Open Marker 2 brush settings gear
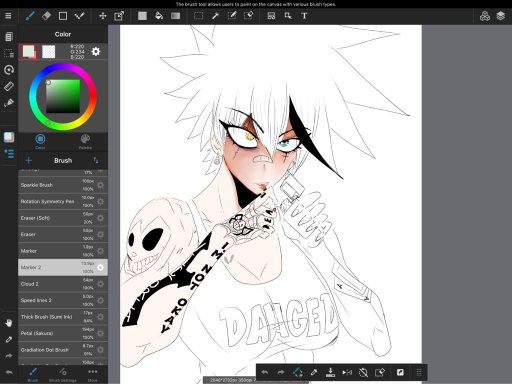Image resolution: width=512 pixels, height=384 pixels. pos(100,267)
